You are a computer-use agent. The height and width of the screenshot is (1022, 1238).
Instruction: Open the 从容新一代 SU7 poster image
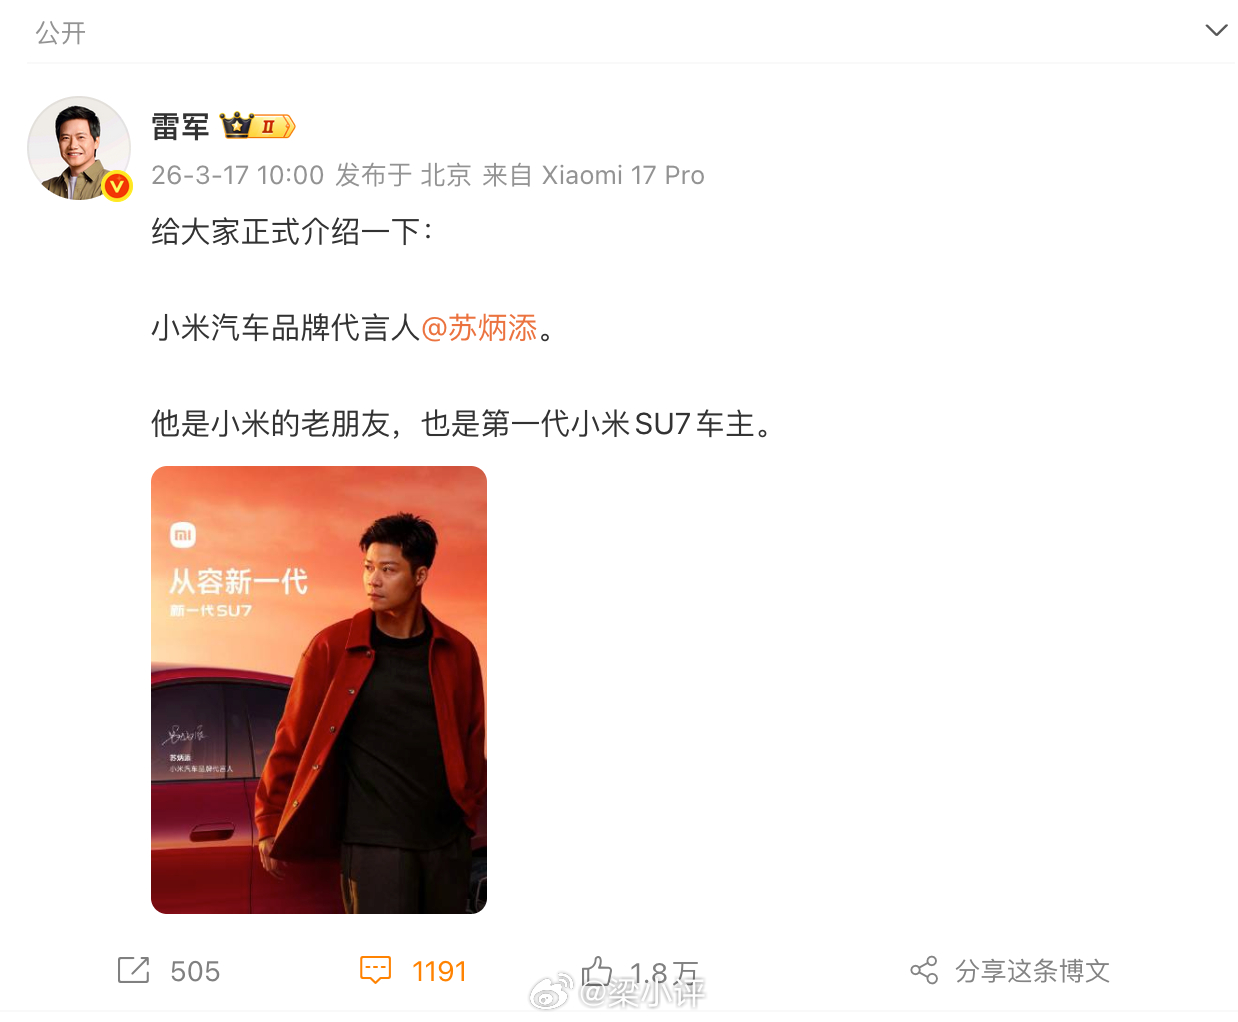pyautogui.click(x=319, y=690)
